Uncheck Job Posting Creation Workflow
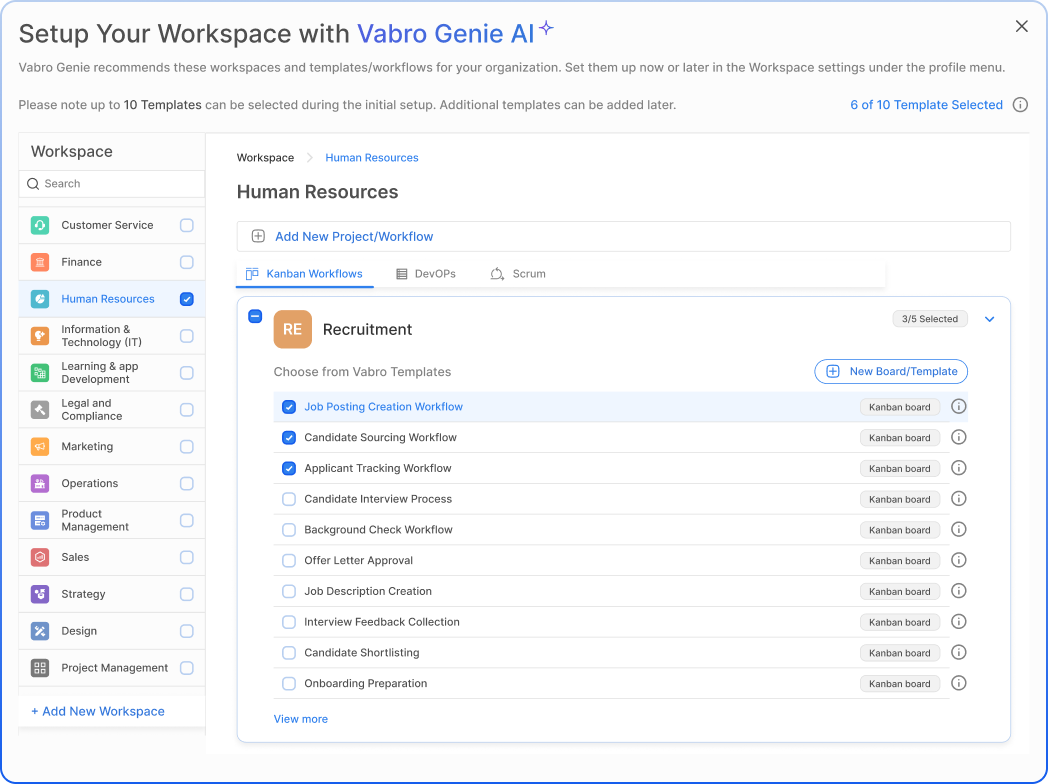This screenshot has width=1048, height=784. 289,407
